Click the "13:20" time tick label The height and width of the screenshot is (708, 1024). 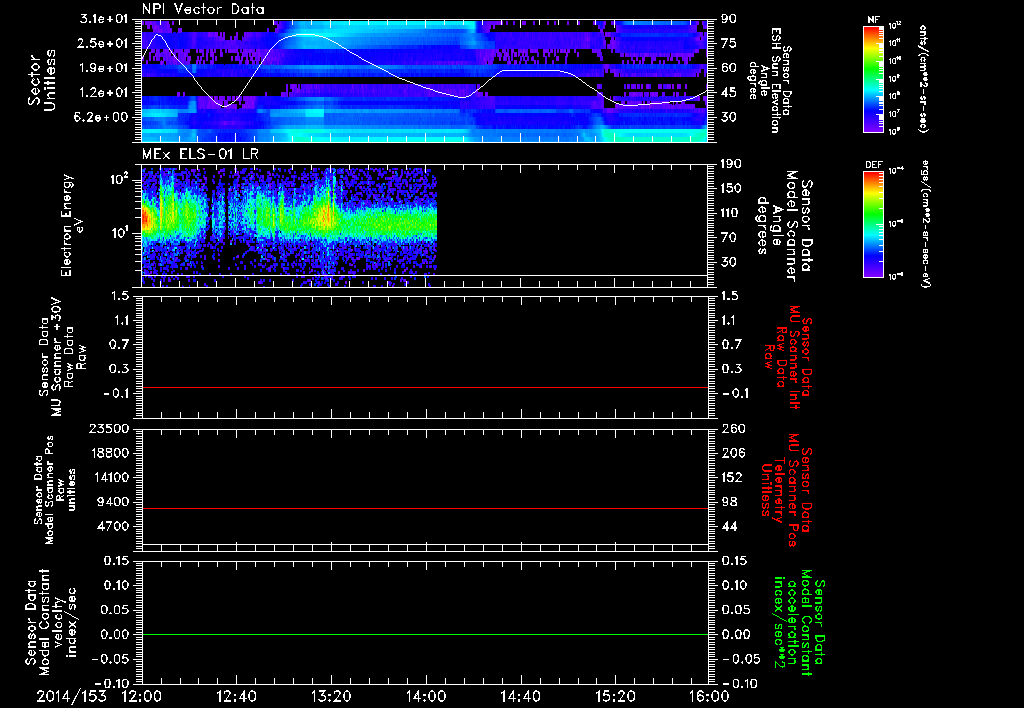[x=331, y=696]
